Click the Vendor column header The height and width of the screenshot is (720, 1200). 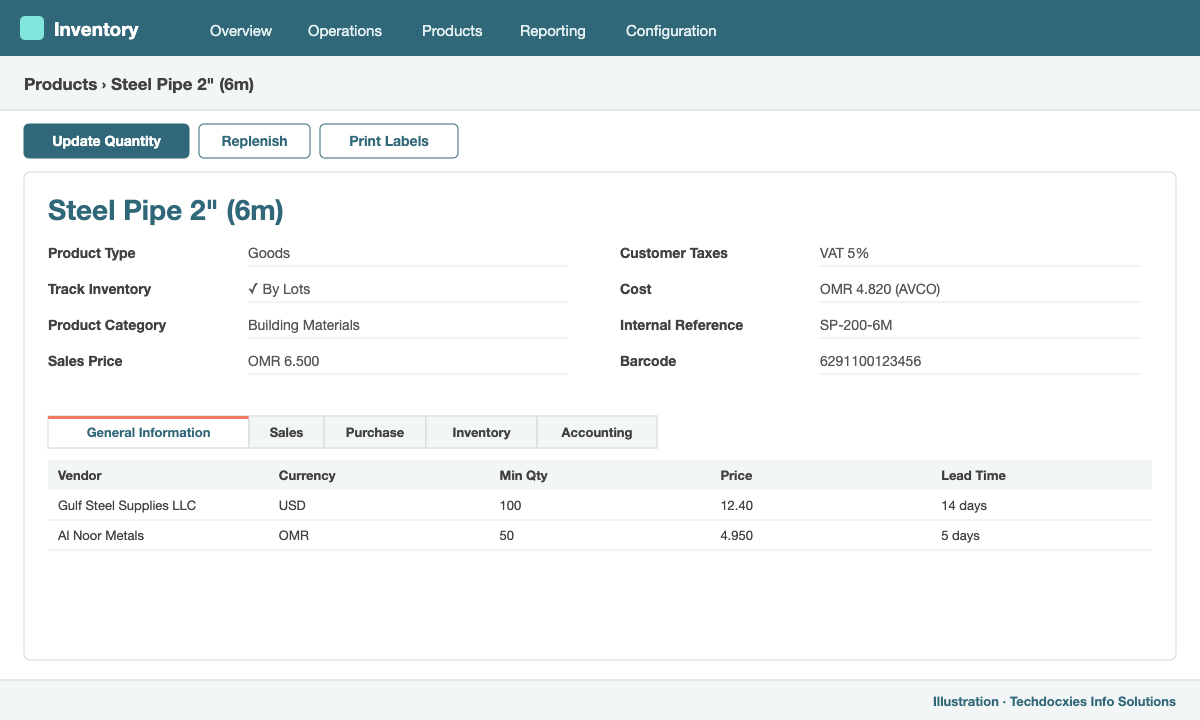(x=80, y=475)
